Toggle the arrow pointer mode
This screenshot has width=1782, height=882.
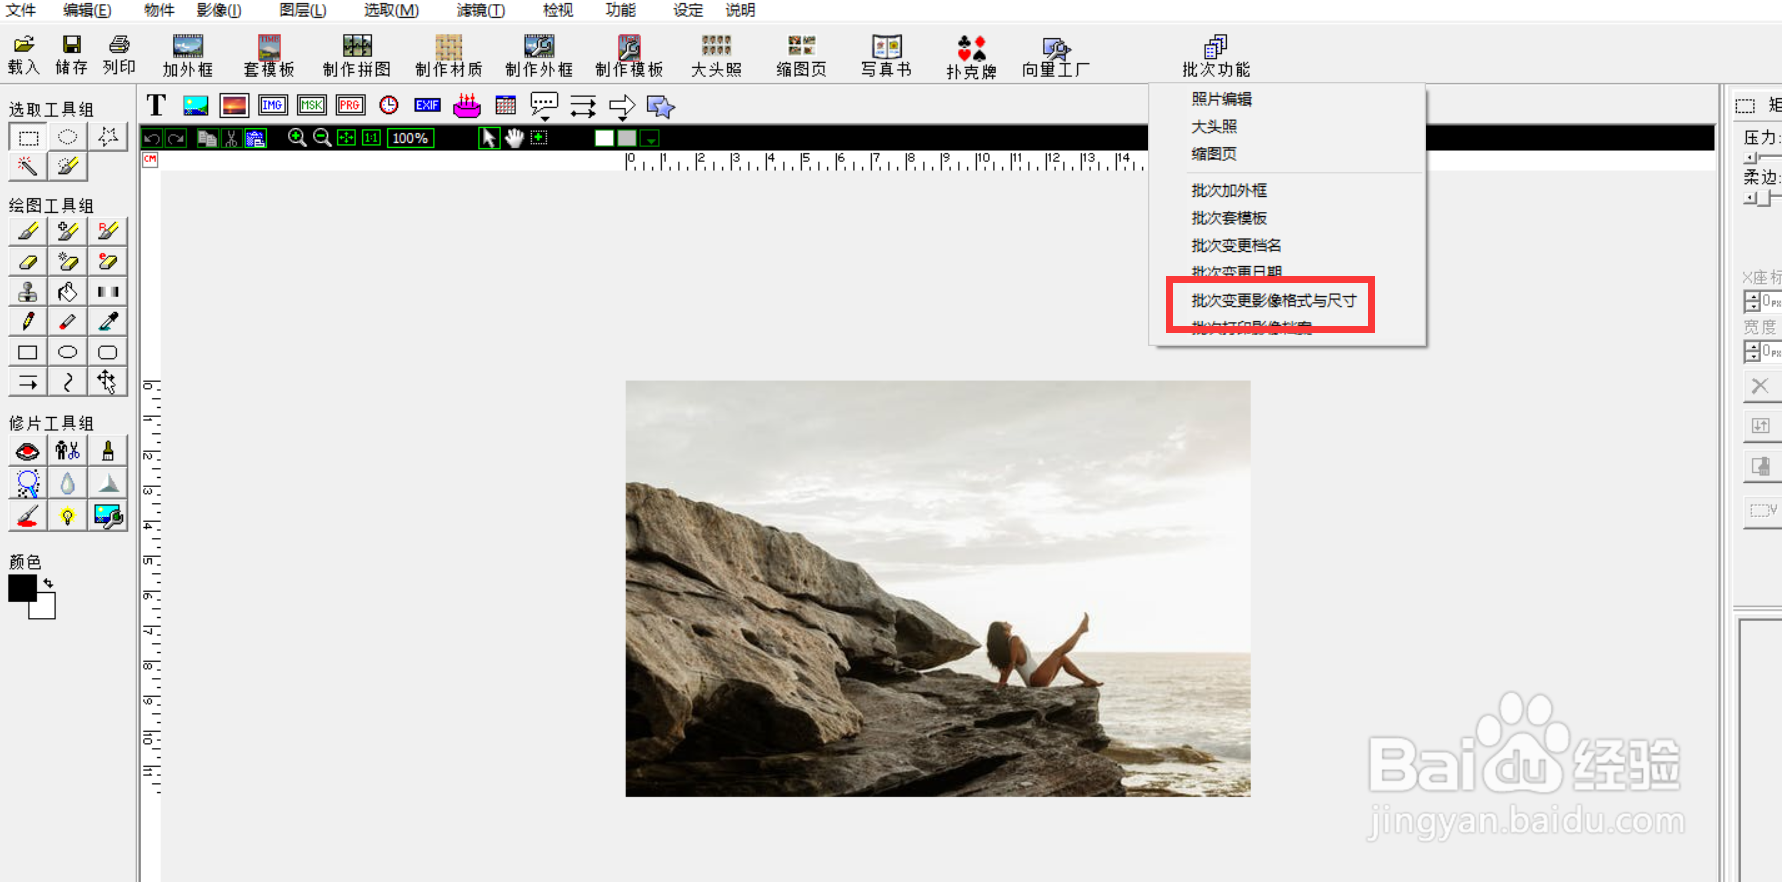tap(489, 138)
